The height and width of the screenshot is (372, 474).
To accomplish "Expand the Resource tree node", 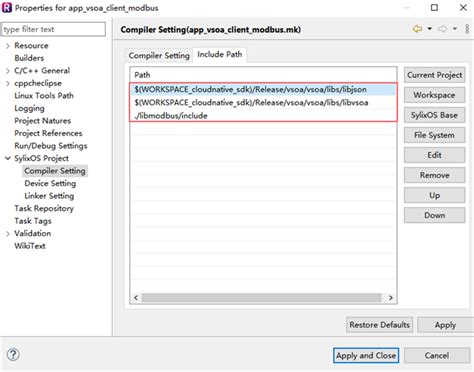I will click(8, 46).
